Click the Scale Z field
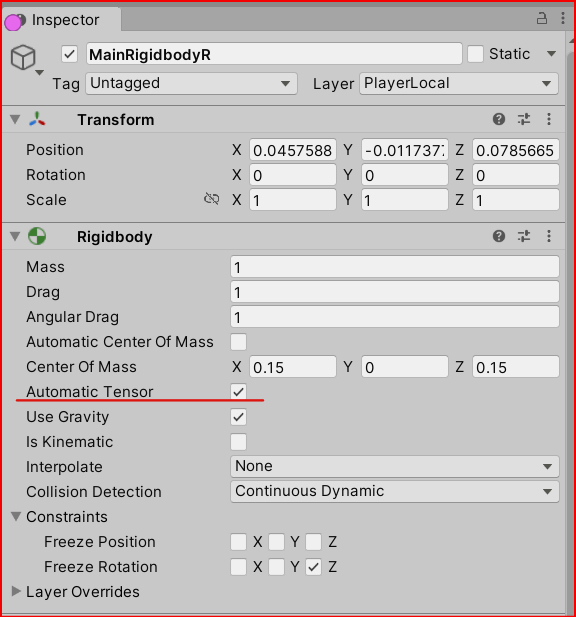 (516, 200)
